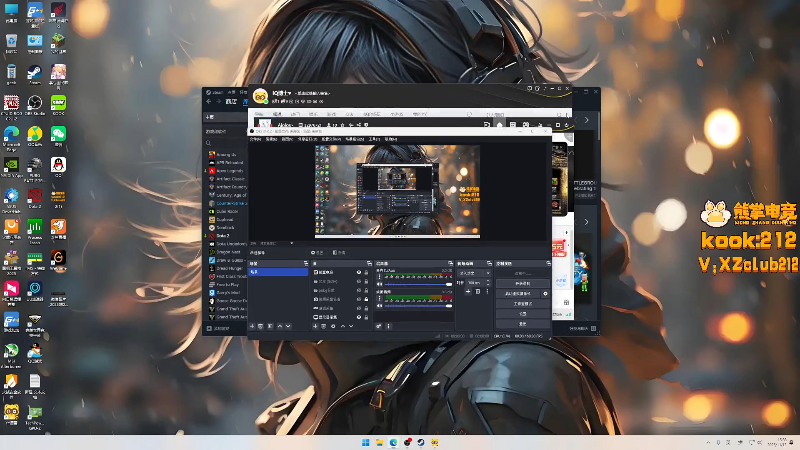This screenshot has height=450, width=800.
Task: Open the transitions kebab menu
Action: (x=487, y=291)
